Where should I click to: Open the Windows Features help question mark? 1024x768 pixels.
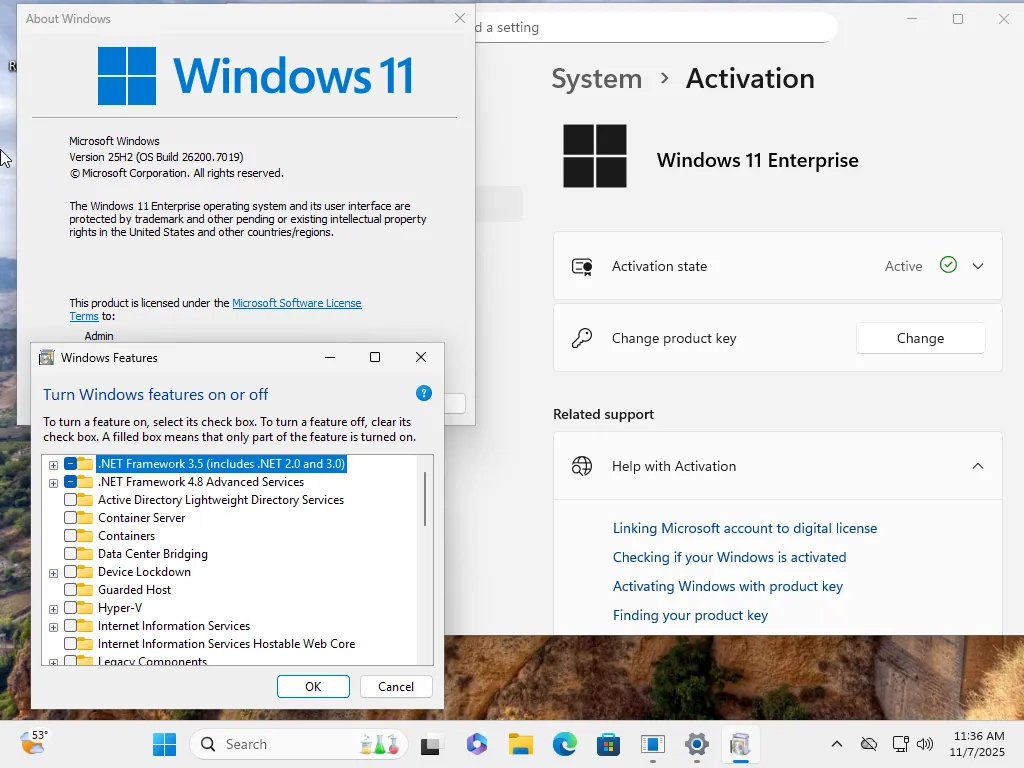pos(423,393)
